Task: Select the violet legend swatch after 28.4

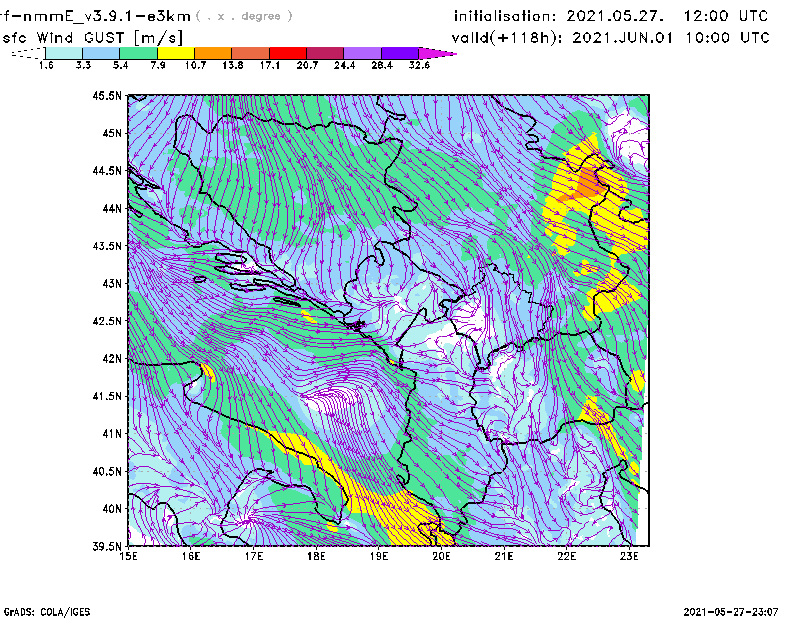Action: [400, 53]
